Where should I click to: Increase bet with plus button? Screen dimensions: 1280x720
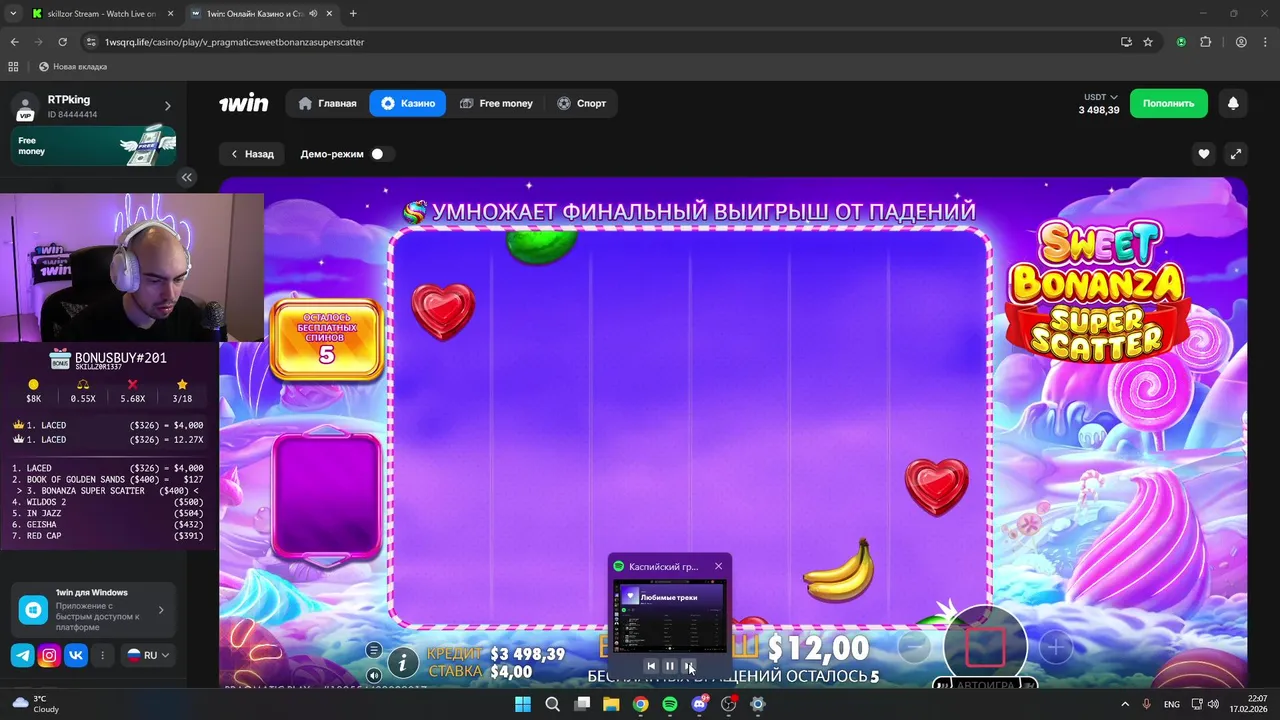pos(1056,647)
